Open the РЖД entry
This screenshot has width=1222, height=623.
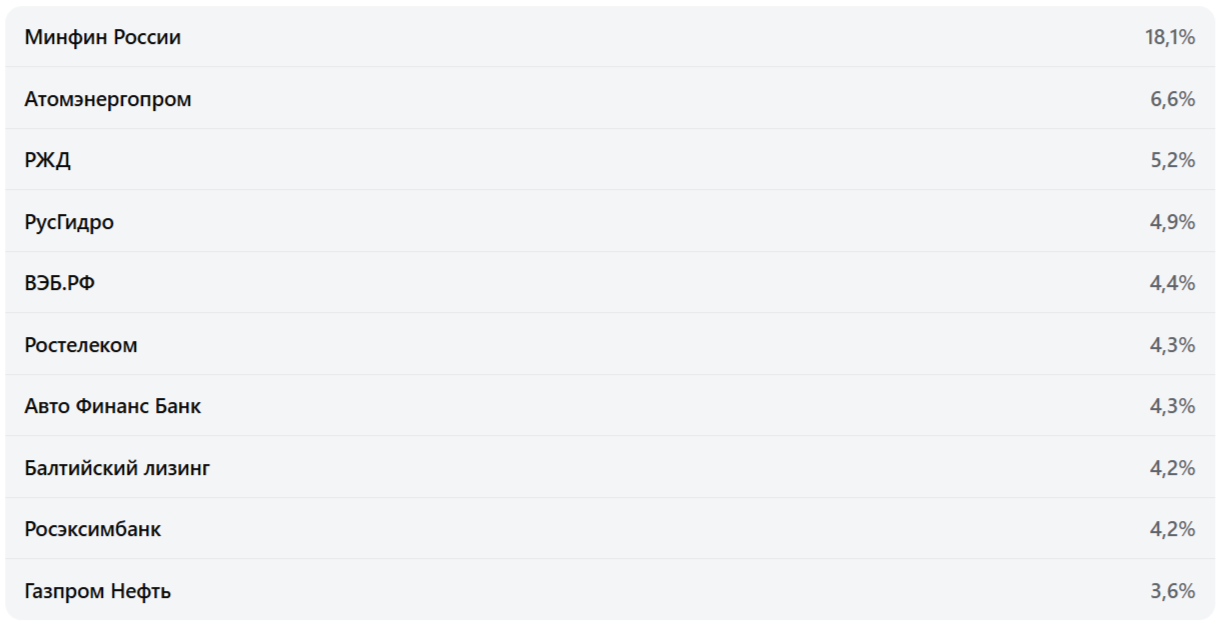click(x=48, y=161)
